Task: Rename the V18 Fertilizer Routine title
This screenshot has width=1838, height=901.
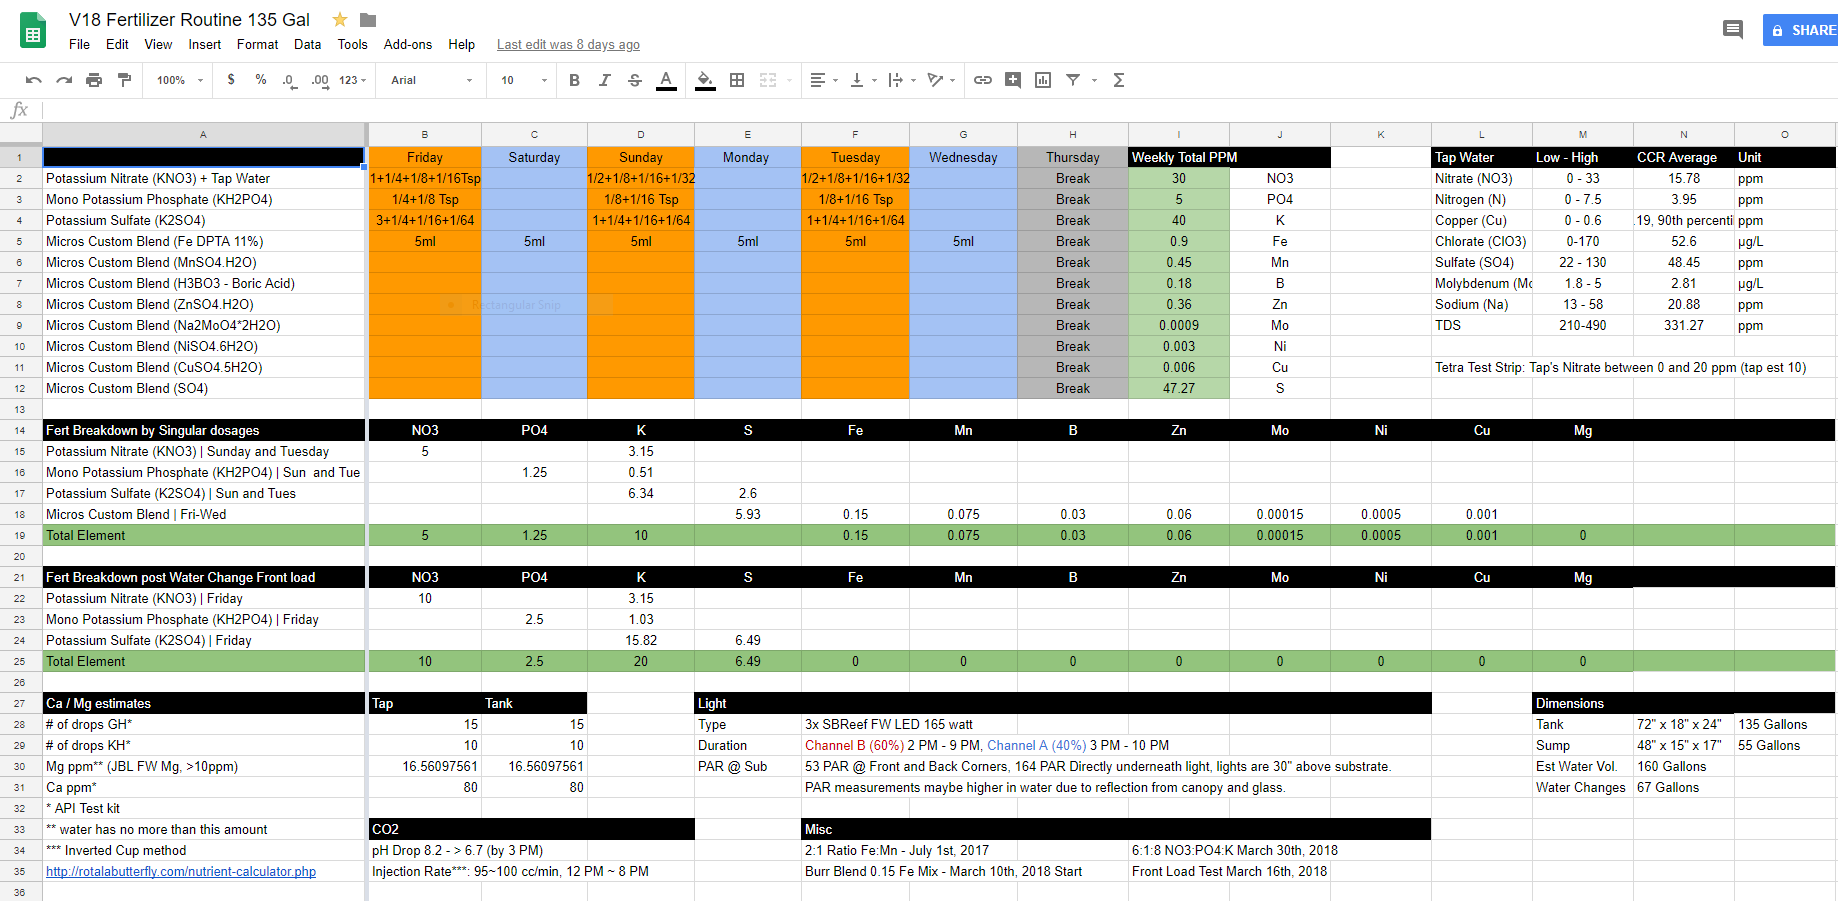Action: [189, 20]
